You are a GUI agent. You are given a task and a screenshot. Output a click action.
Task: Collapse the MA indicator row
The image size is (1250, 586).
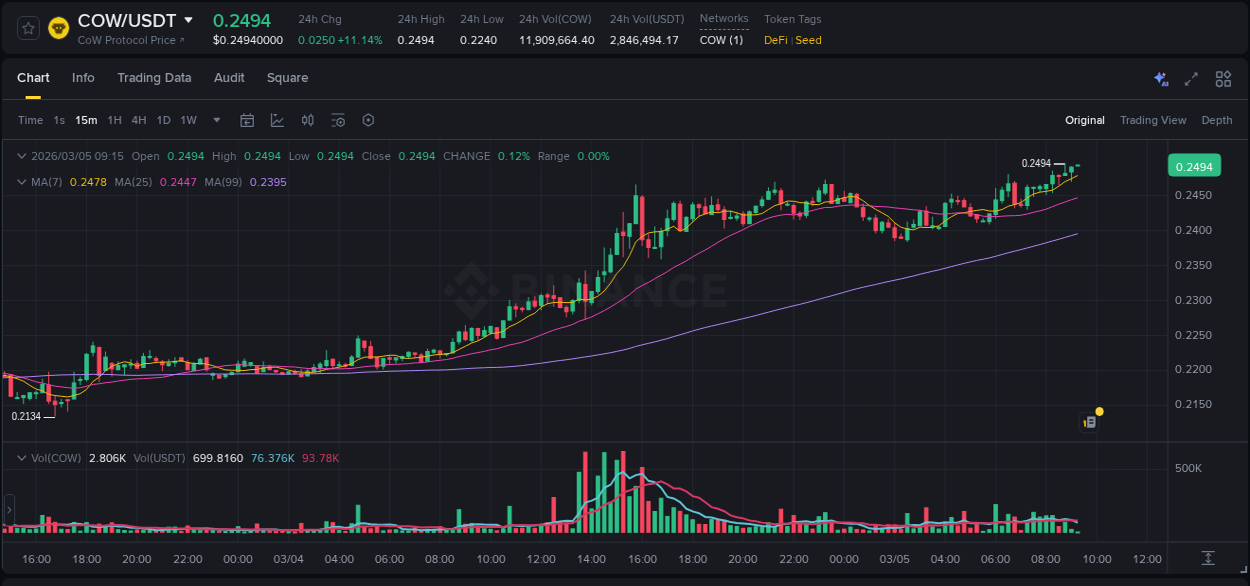click(21, 182)
